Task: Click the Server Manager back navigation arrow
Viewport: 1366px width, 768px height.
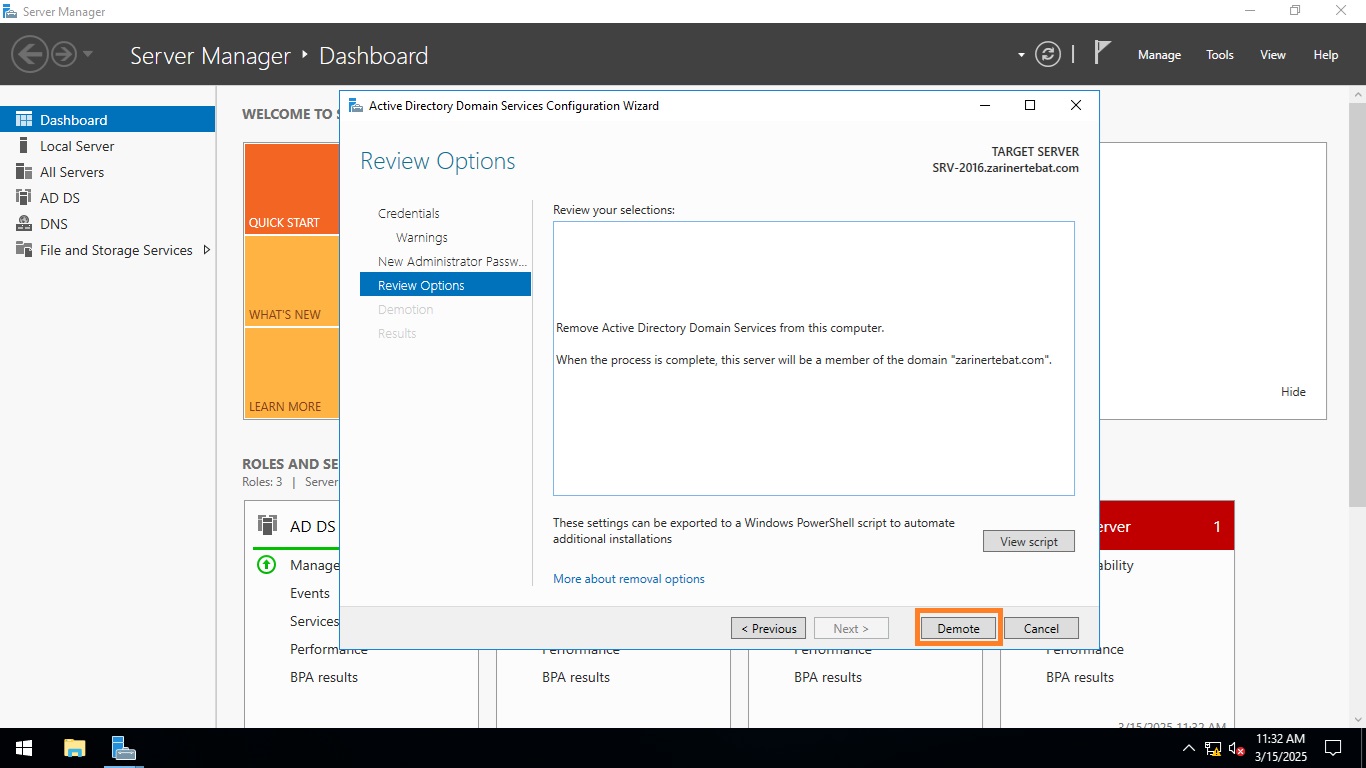Action: click(x=31, y=54)
